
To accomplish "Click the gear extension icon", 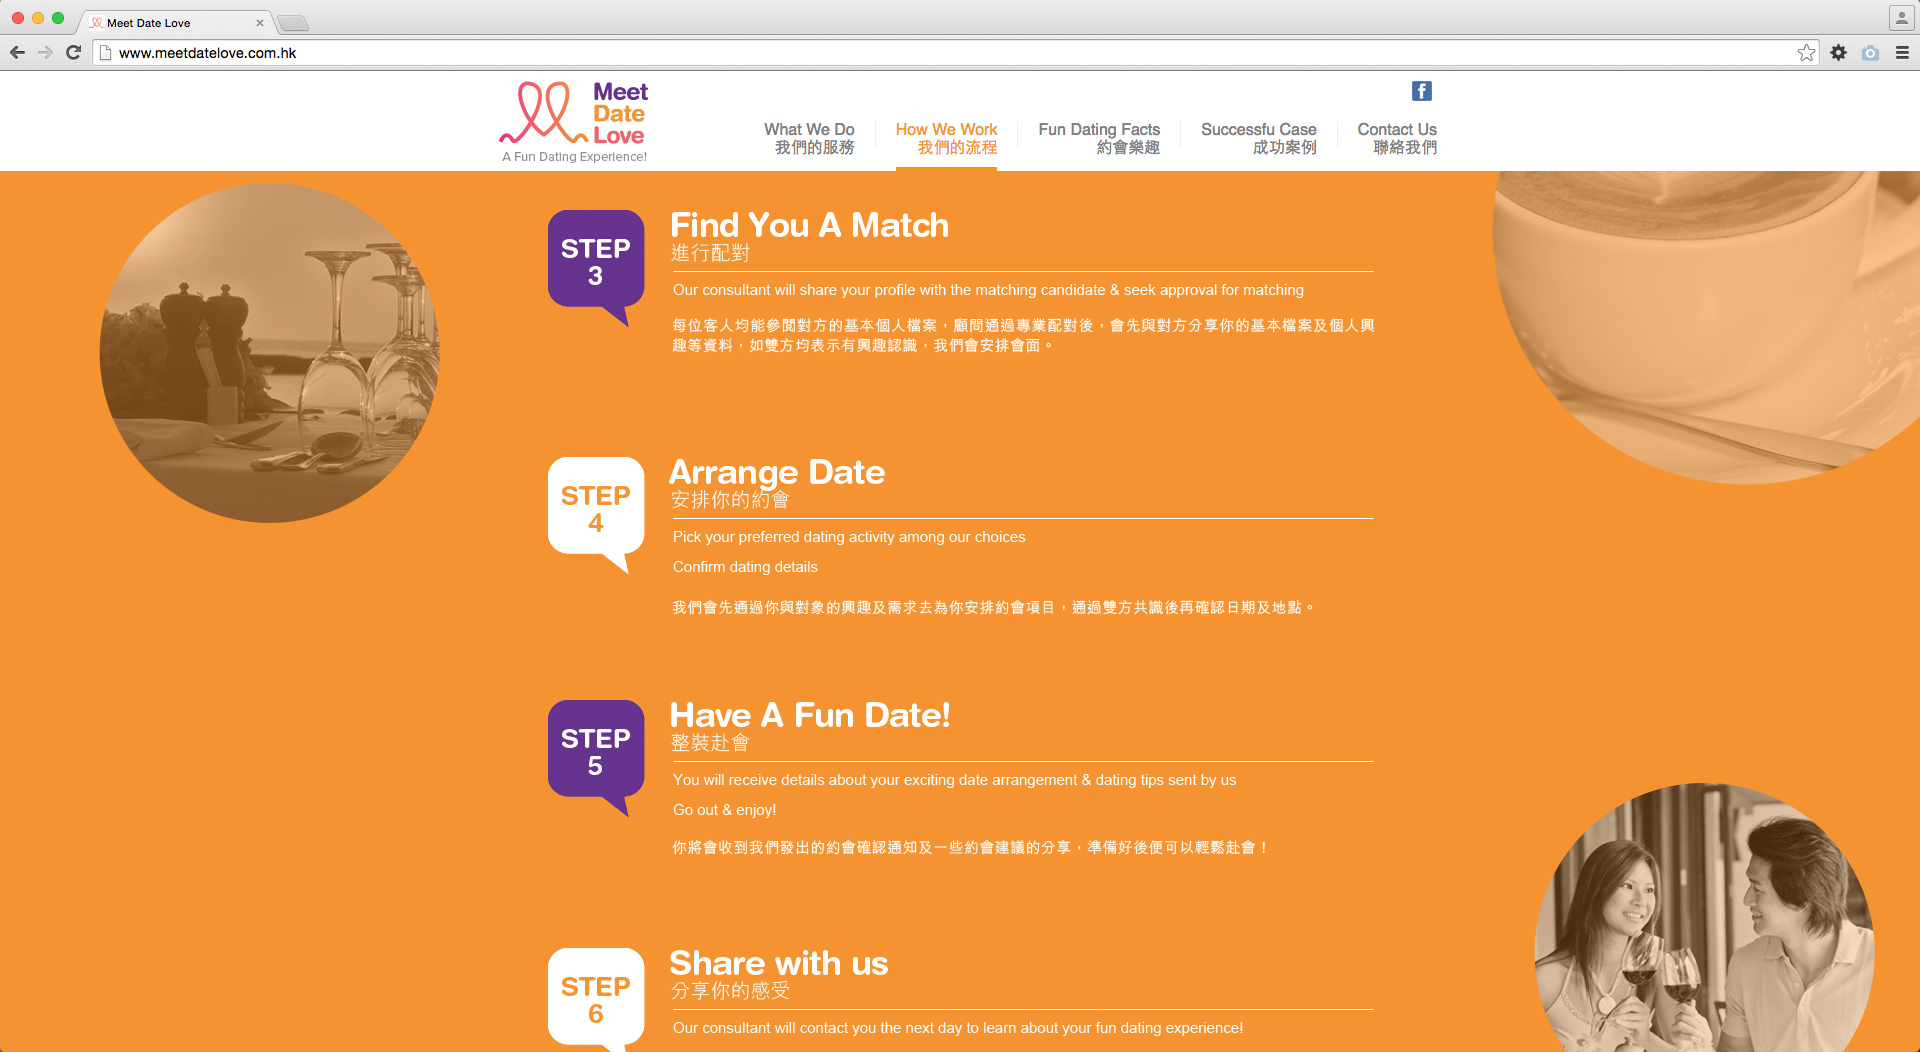I will [x=1838, y=53].
